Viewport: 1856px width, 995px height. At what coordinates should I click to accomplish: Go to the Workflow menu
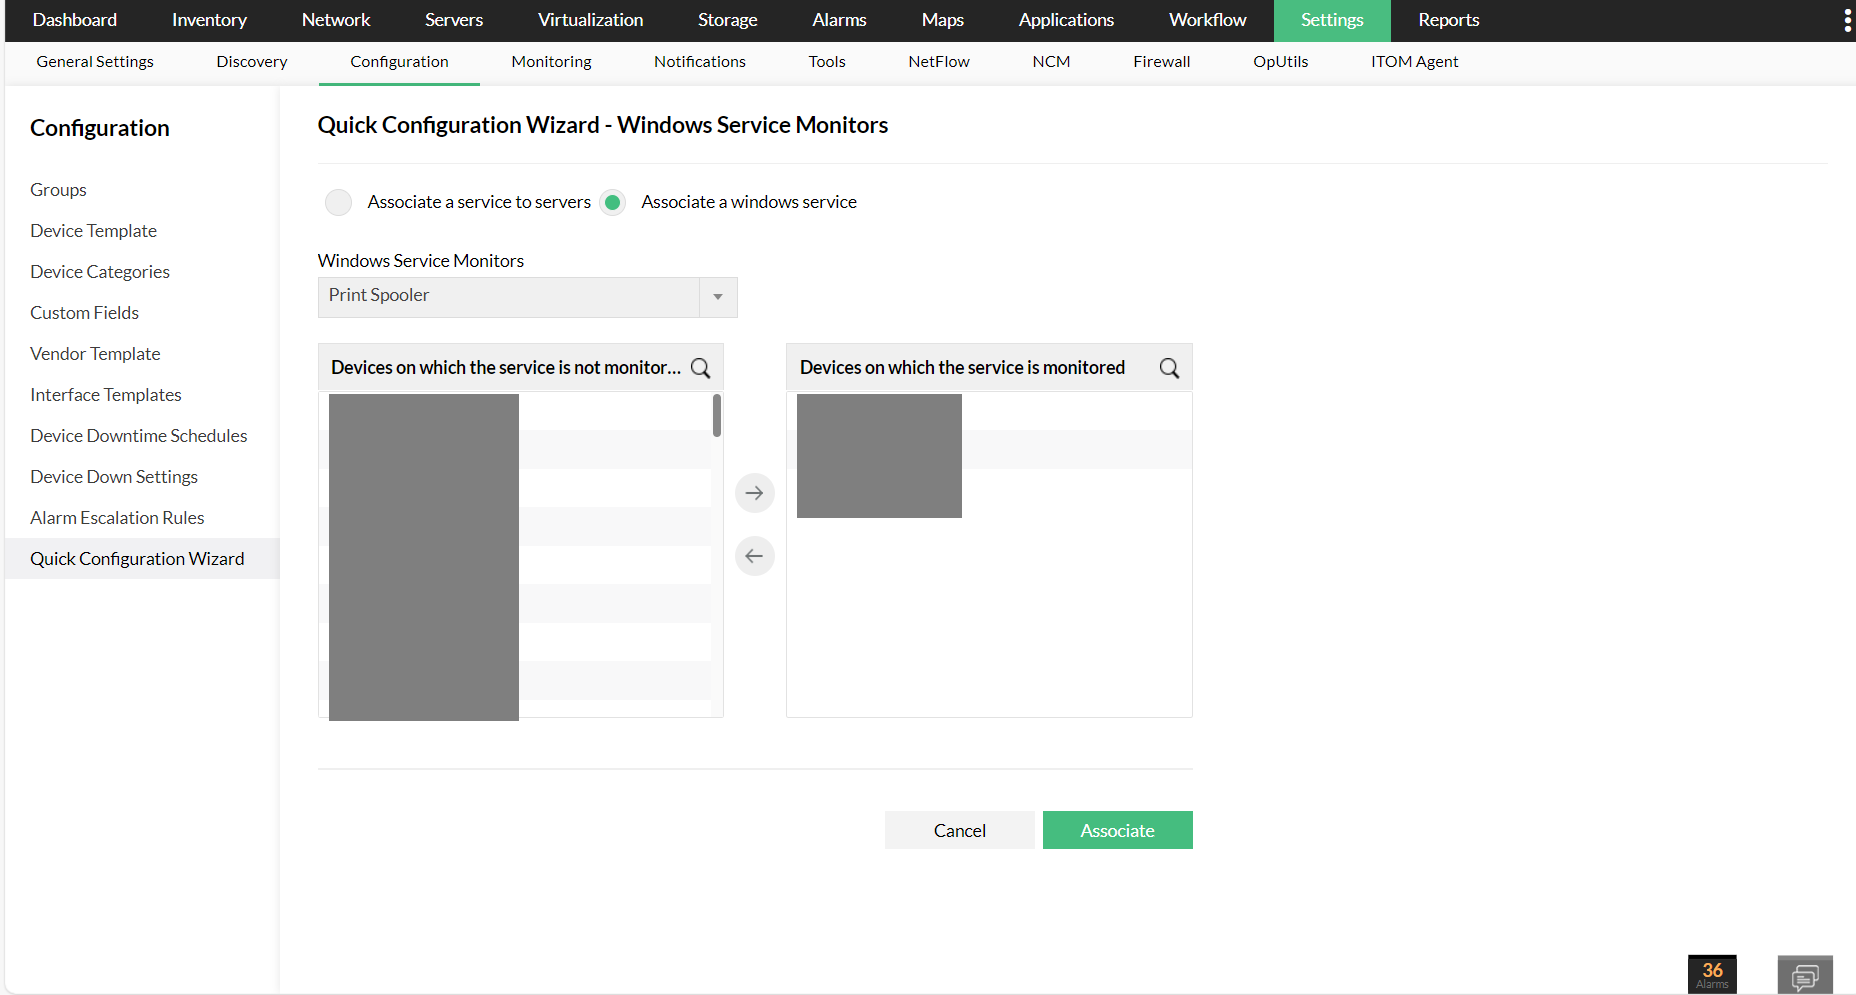[1208, 20]
